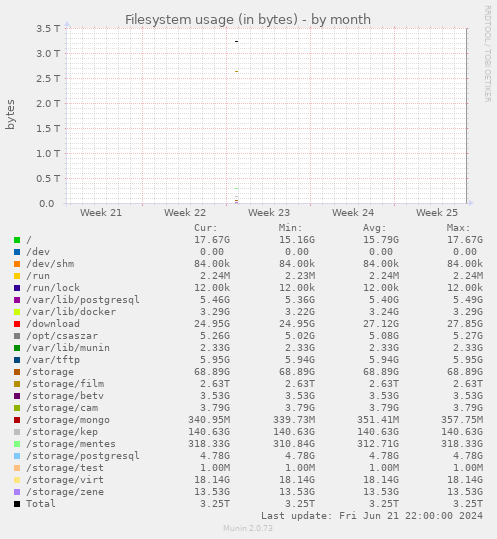Image resolution: width=497 pixels, height=539 pixels.
Task: Click the Max: column header
Action: tap(459, 228)
